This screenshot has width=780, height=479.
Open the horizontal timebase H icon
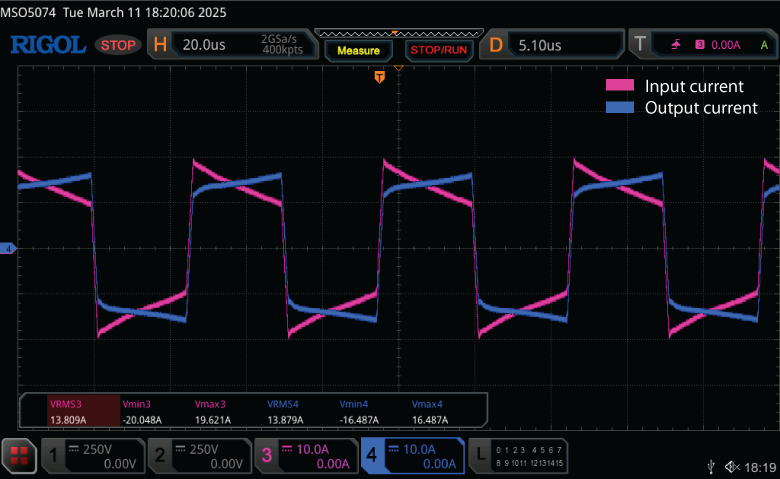pyautogui.click(x=159, y=45)
